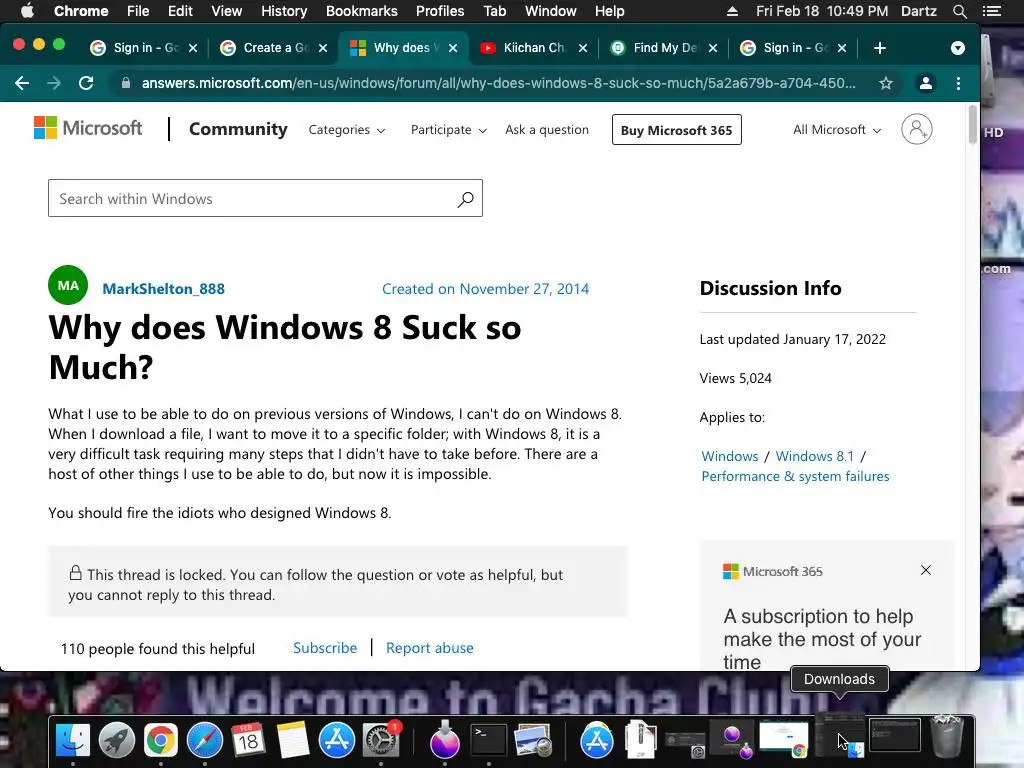Open Notes from the Dock
Viewport: 1024px width, 768px height.
(x=292, y=740)
